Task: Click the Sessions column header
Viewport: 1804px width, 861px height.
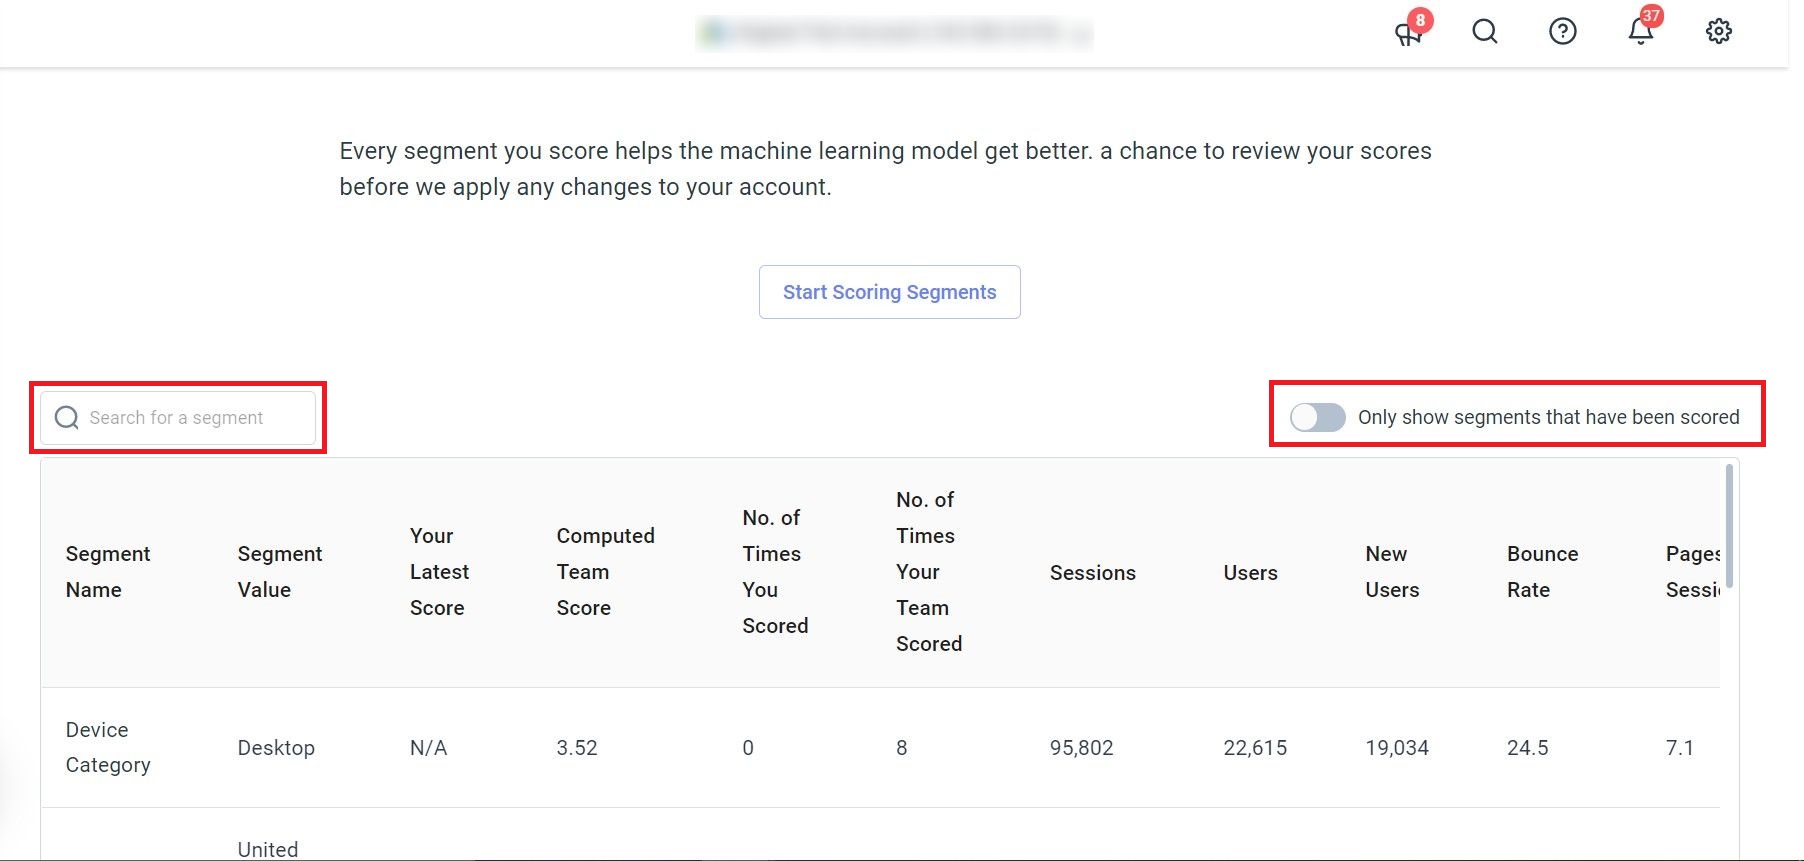Action: (1093, 573)
